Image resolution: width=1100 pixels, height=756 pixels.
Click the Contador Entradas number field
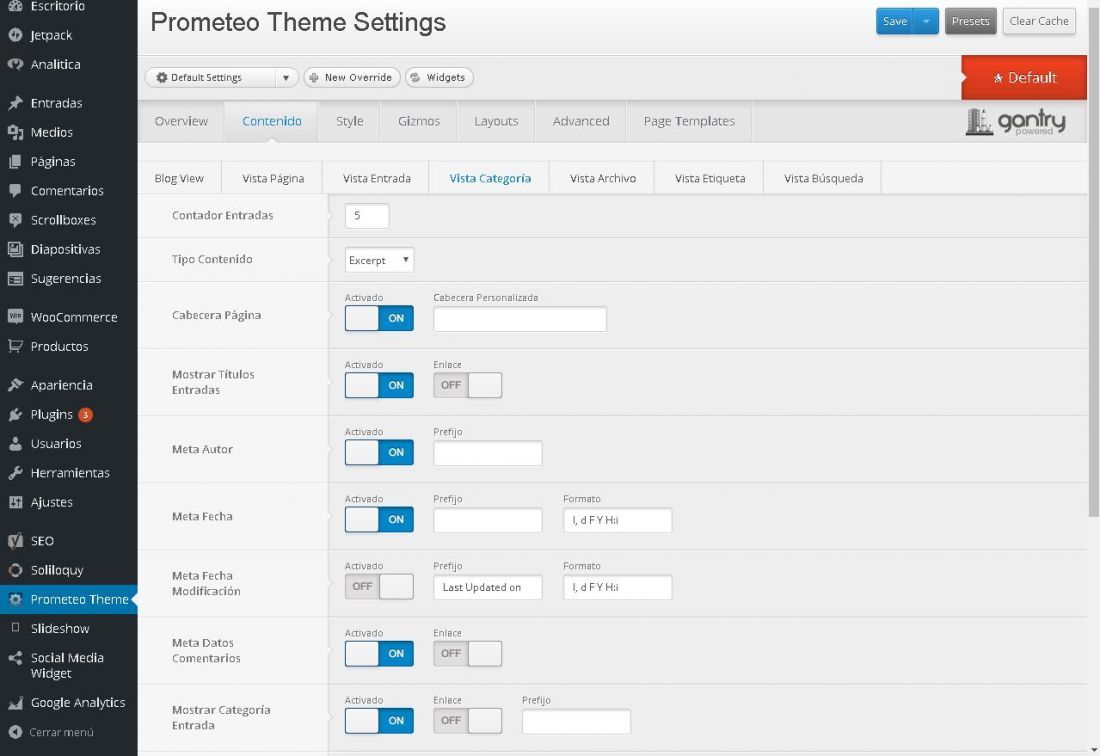tap(367, 216)
